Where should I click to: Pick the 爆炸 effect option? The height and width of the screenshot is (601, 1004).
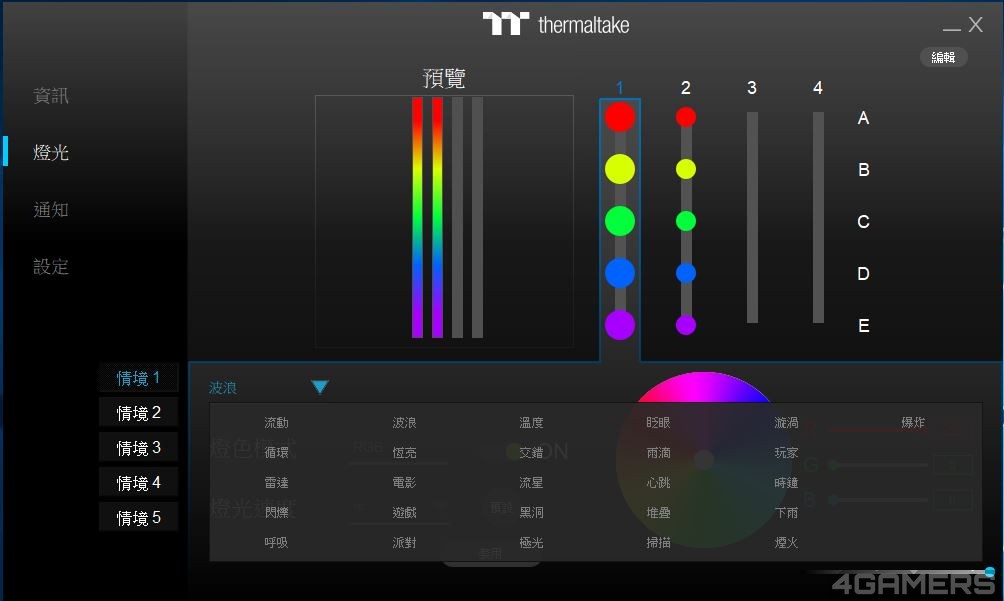pyautogui.click(x=913, y=422)
